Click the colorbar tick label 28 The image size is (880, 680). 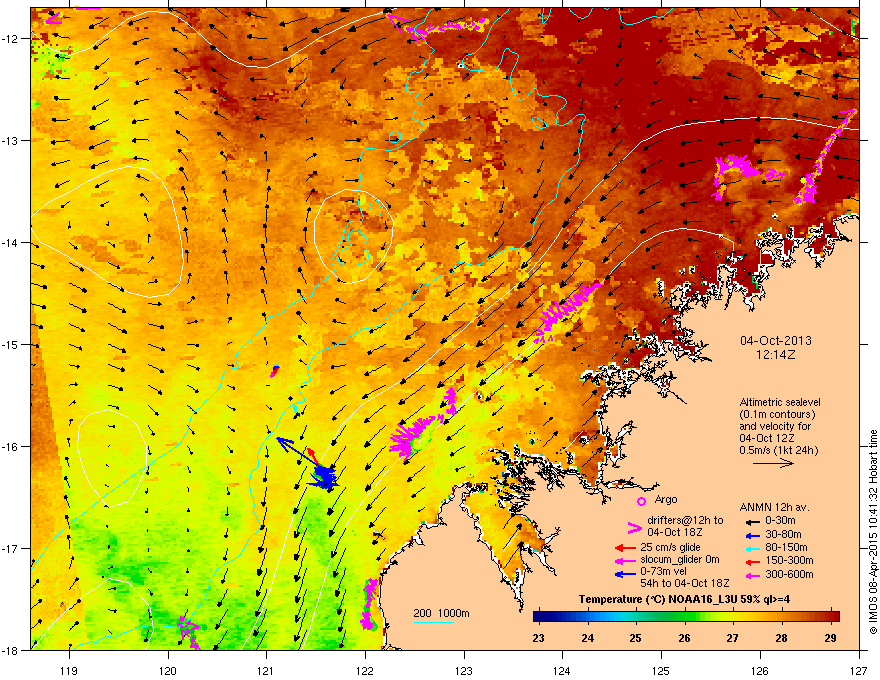pos(781,638)
